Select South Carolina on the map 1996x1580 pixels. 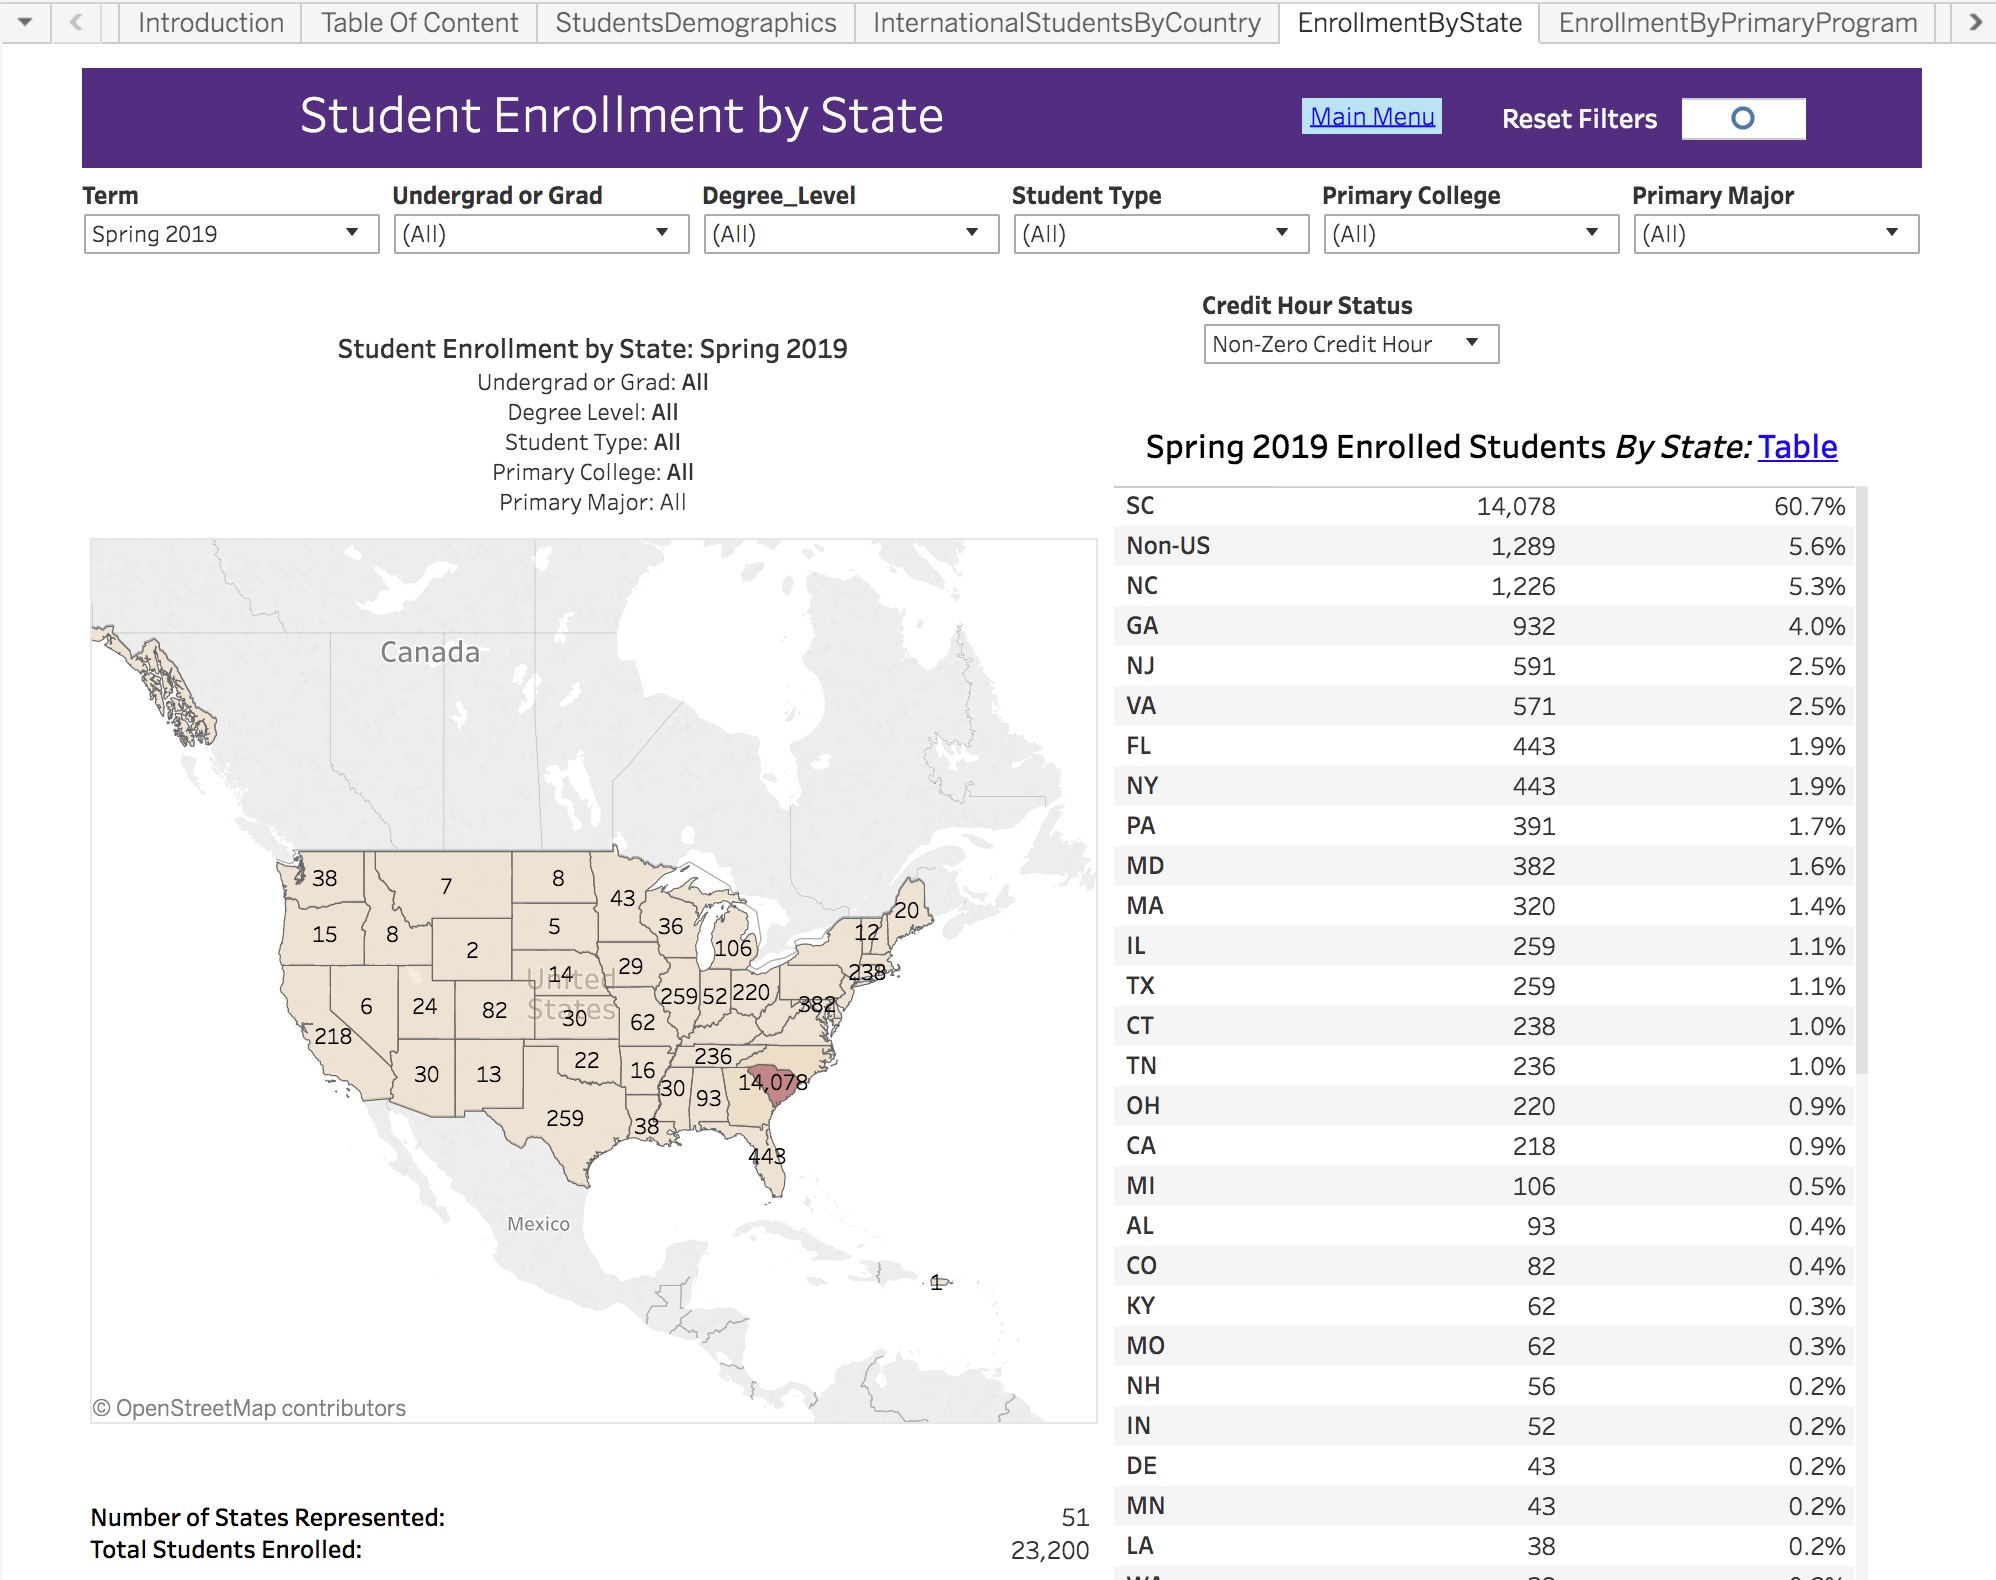(775, 1085)
